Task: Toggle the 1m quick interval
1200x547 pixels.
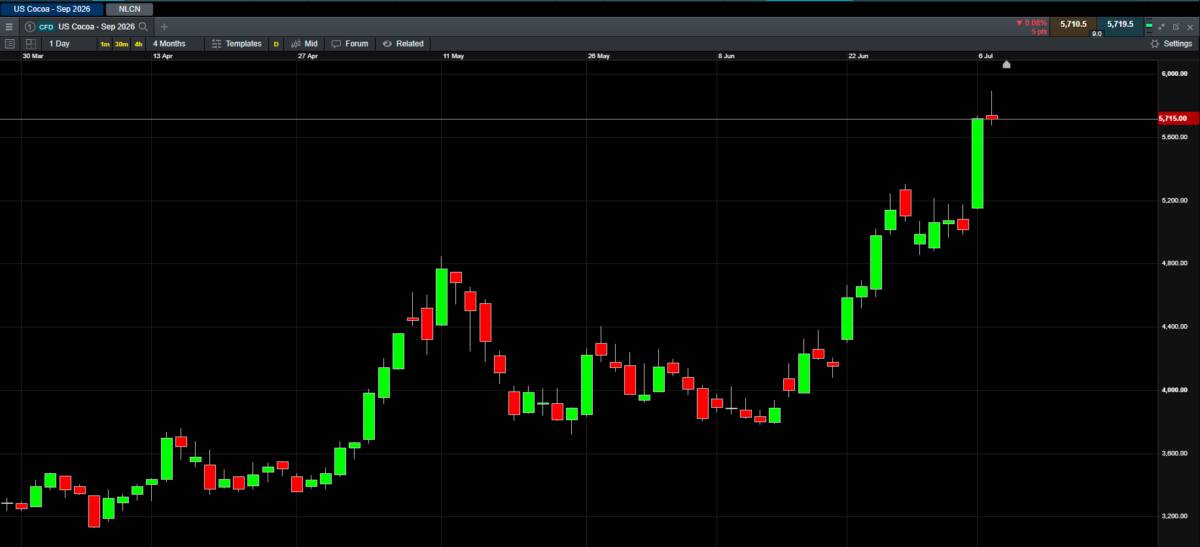Action: [105, 44]
